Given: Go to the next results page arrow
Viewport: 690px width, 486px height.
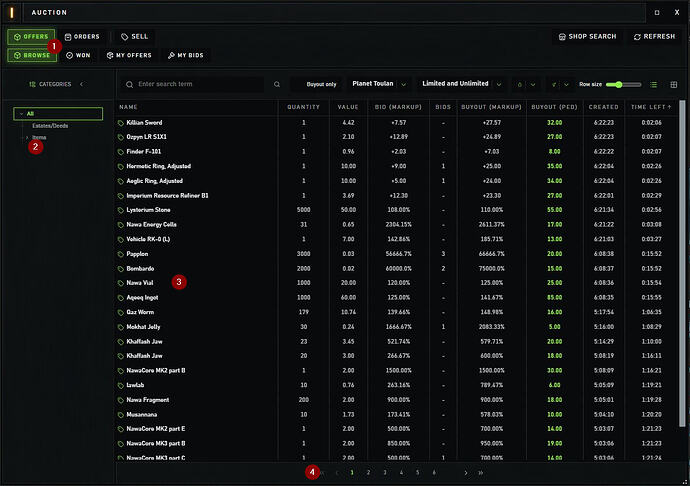Looking at the screenshot, I should pos(466,472).
